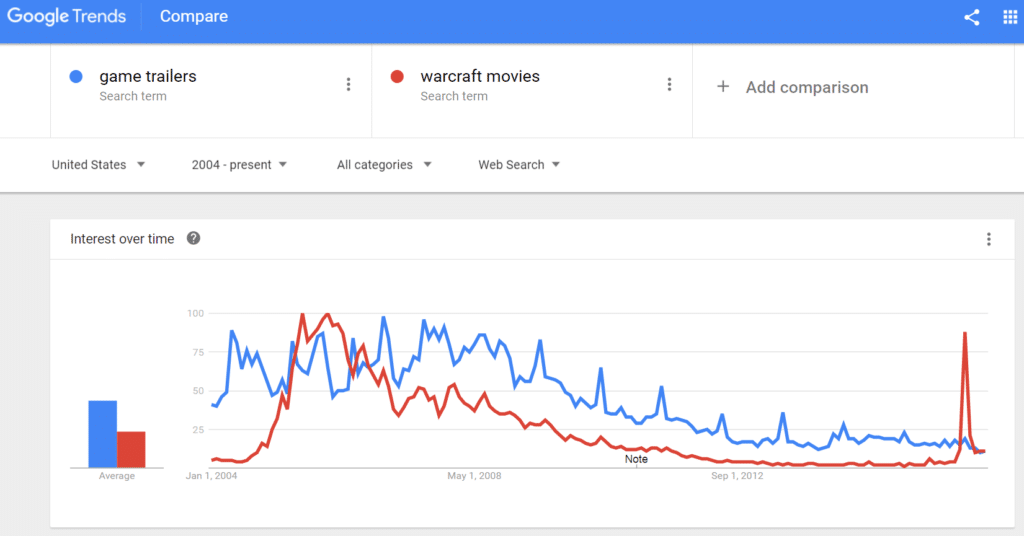Click the red dot beside warcraft movies
Screen dimensions: 1024x536
point(396,76)
